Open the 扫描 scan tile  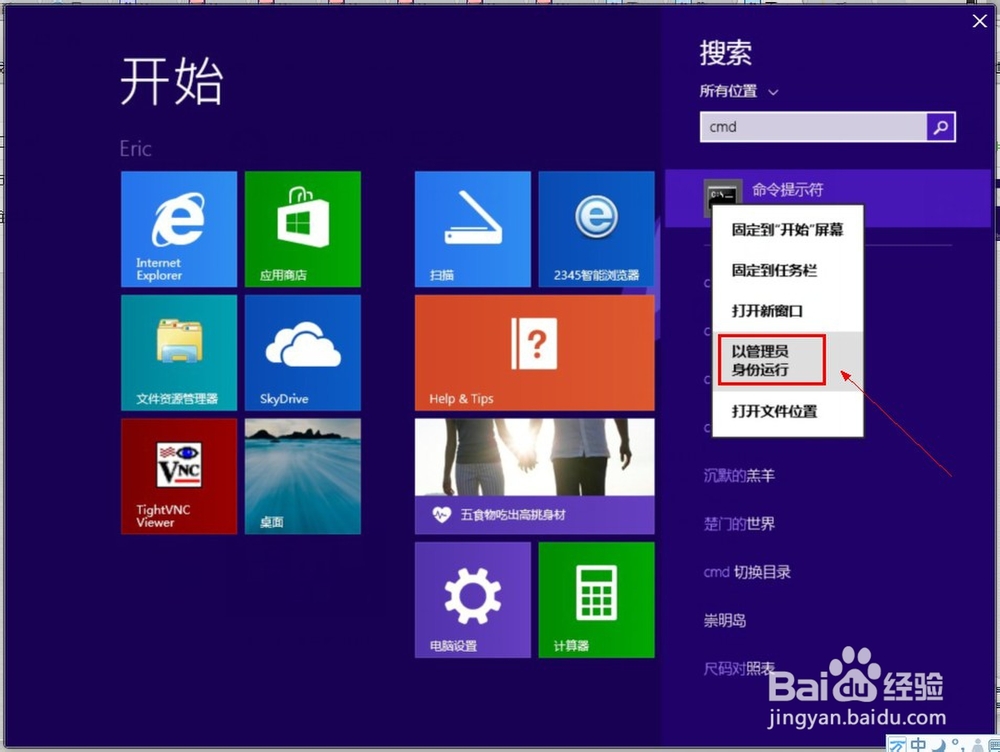pyautogui.click(x=472, y=228)
